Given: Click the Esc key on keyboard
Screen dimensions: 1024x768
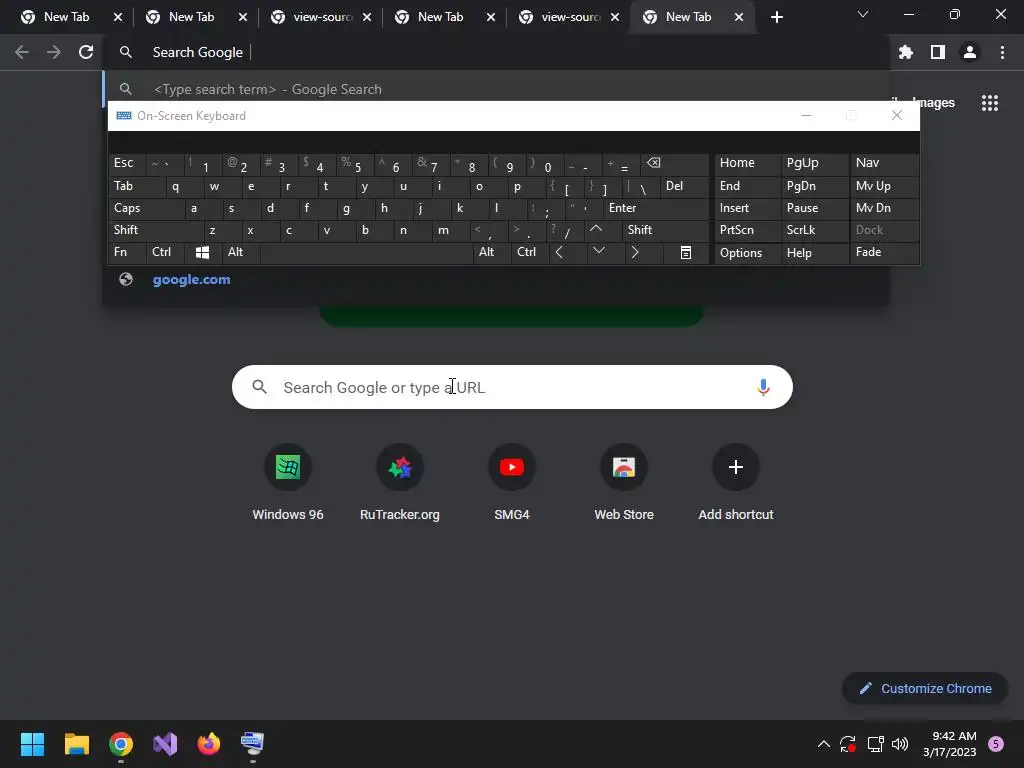Looking at the screenshot, I should tap(127, 163).
